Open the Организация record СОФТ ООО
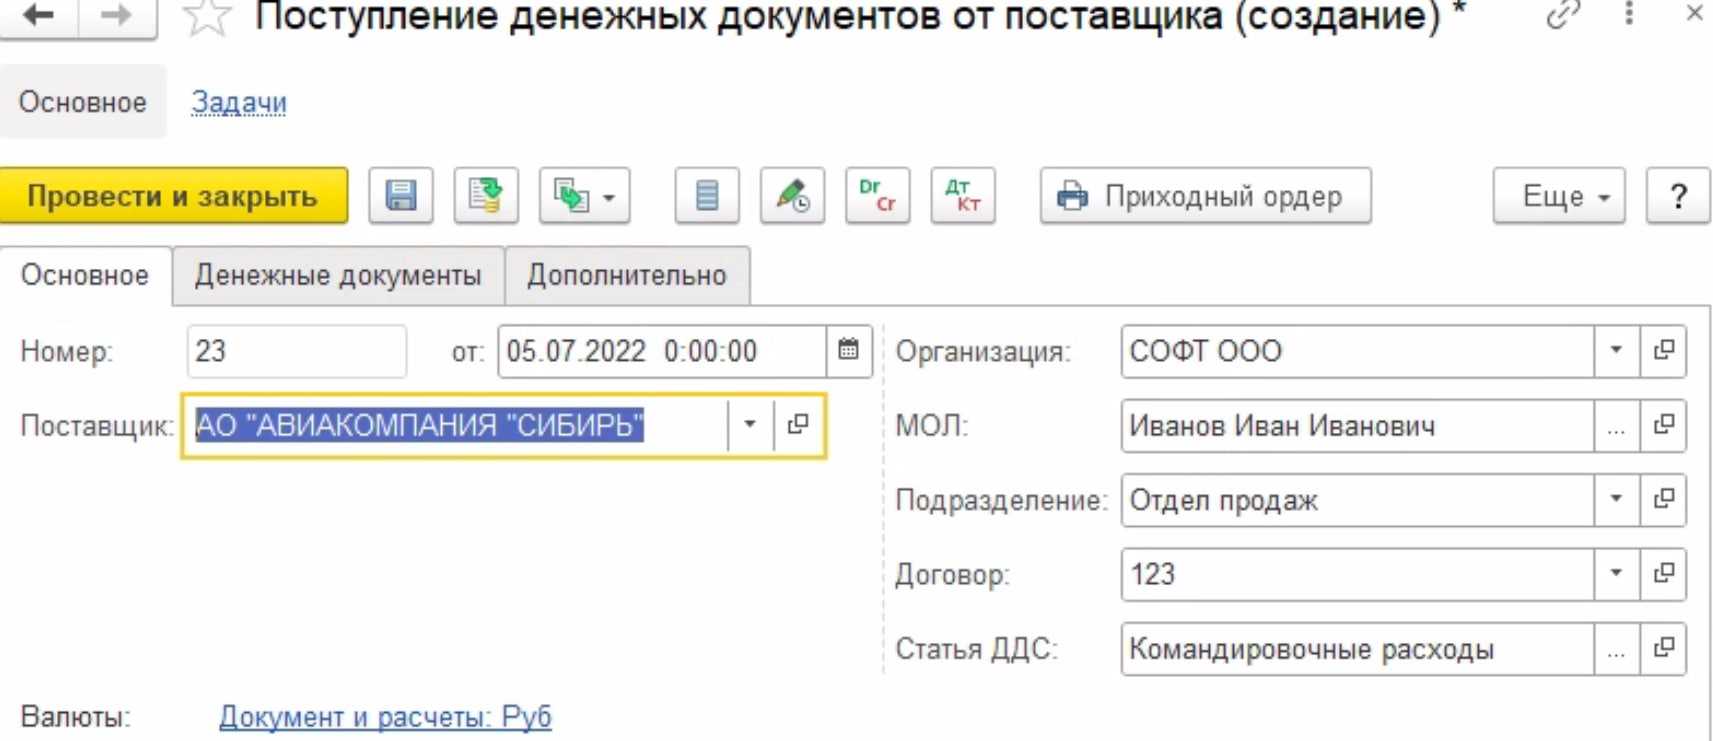1713x741 pixels. [1664, 350]
